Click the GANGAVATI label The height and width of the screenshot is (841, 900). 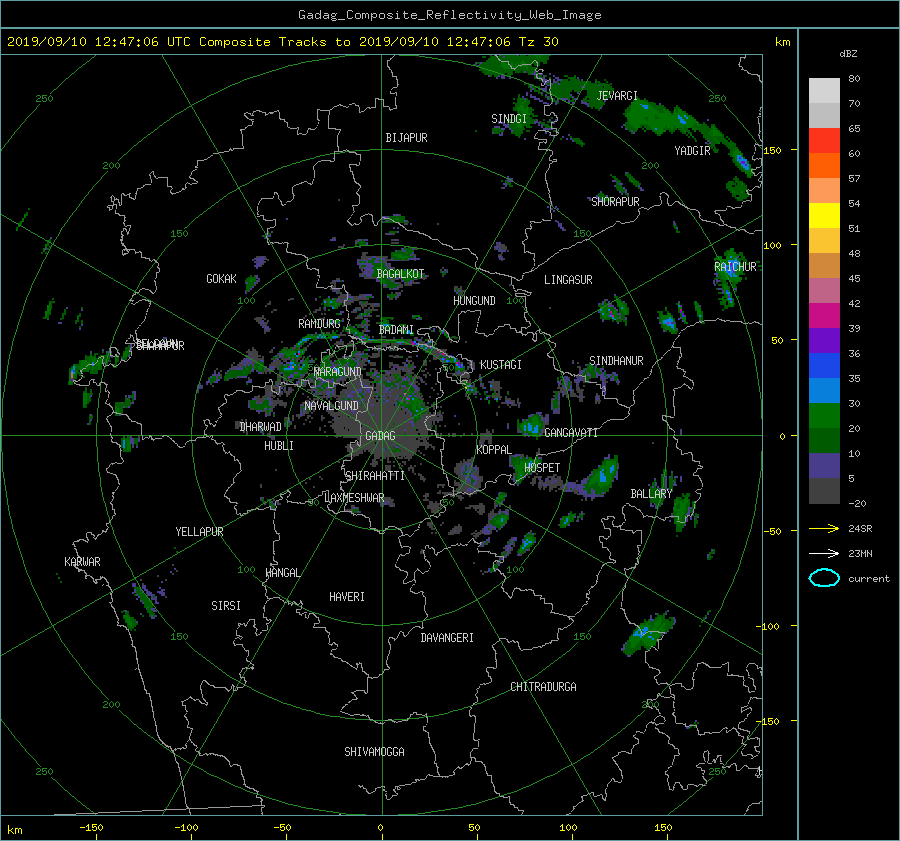click(x=571, y=433)
